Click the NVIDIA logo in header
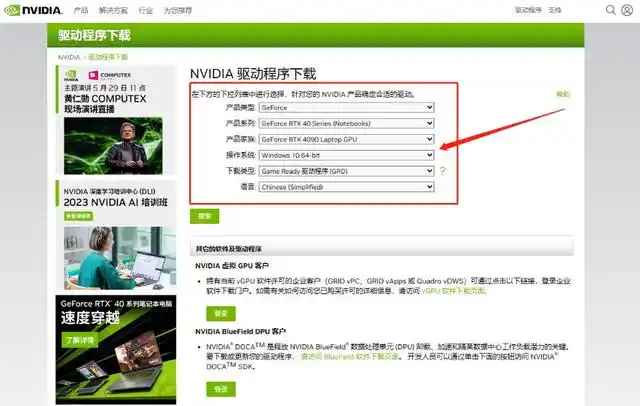The image size is (640, 406). point(33,10)
